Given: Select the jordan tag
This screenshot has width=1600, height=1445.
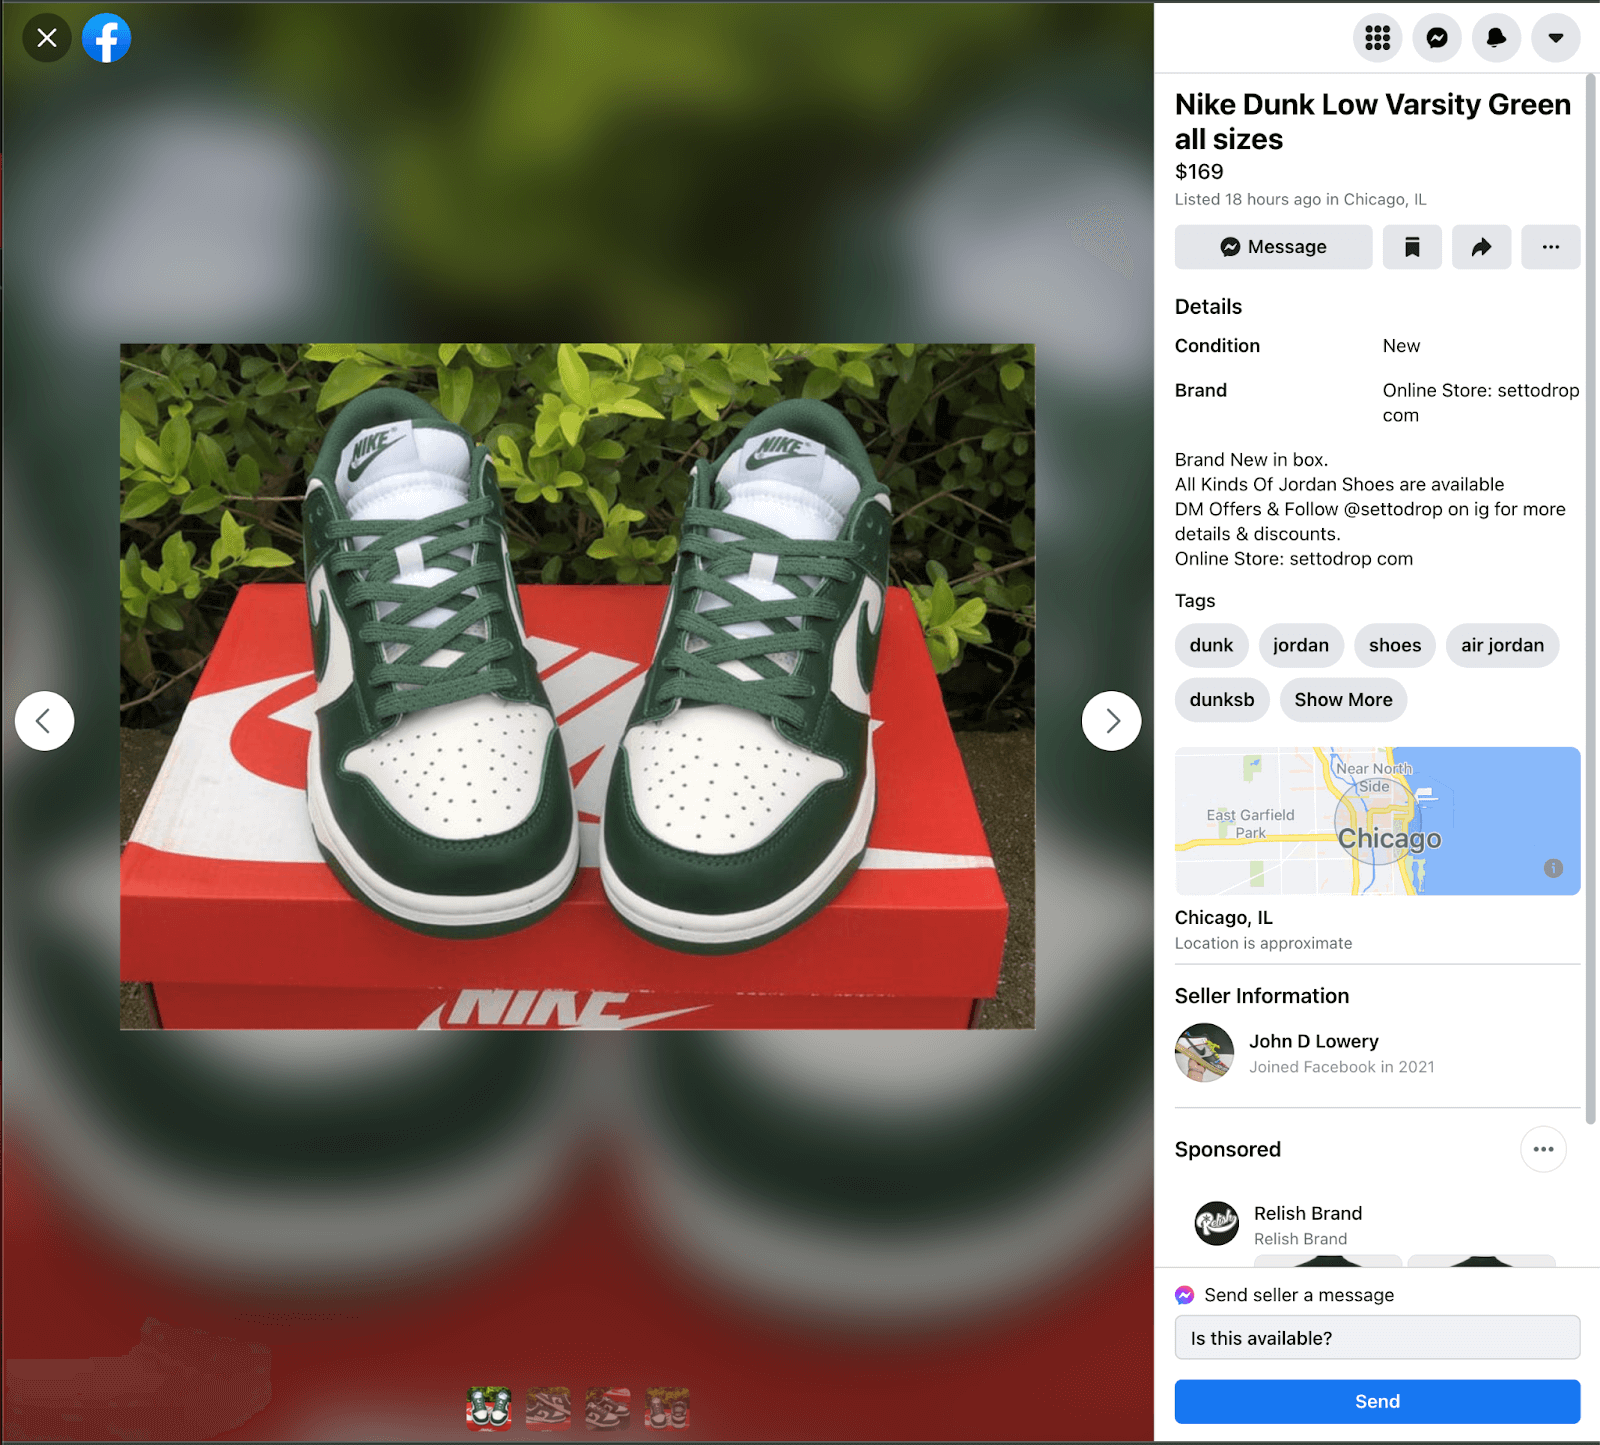Looking at the screenshot, I should pos(1301,645).
